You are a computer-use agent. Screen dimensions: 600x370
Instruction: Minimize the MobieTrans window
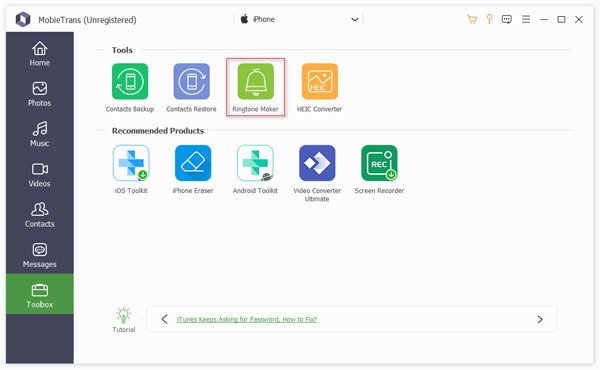(544, 19)
